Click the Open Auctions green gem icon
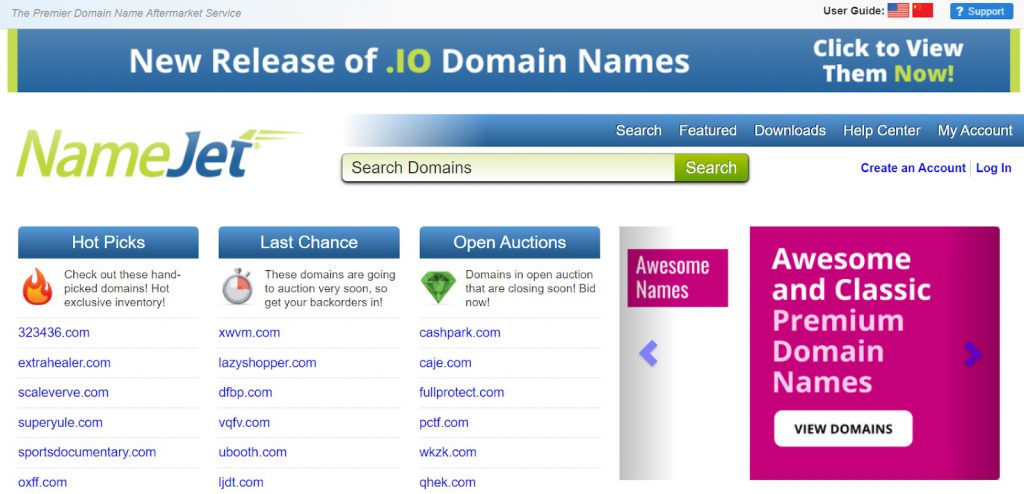The image size is (1024, 494). [438, 288]
